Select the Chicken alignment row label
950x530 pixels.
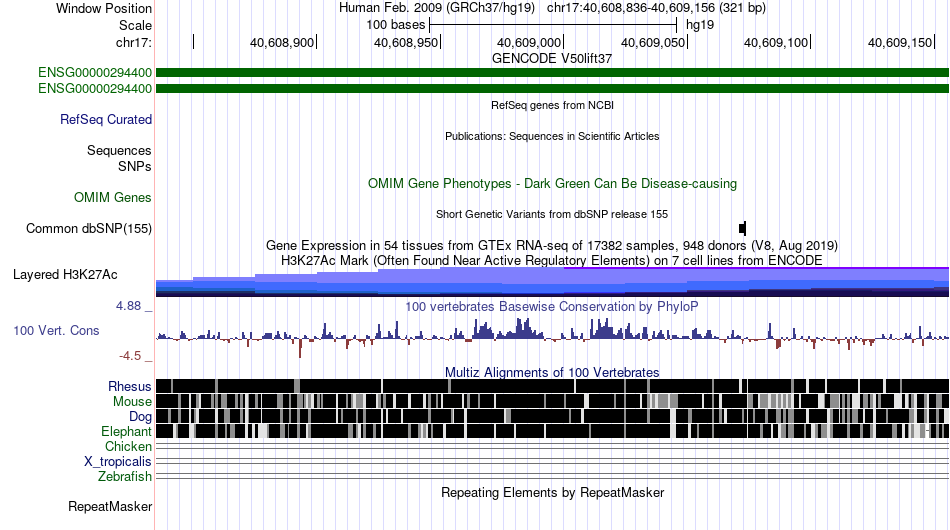tap(128, 446)
